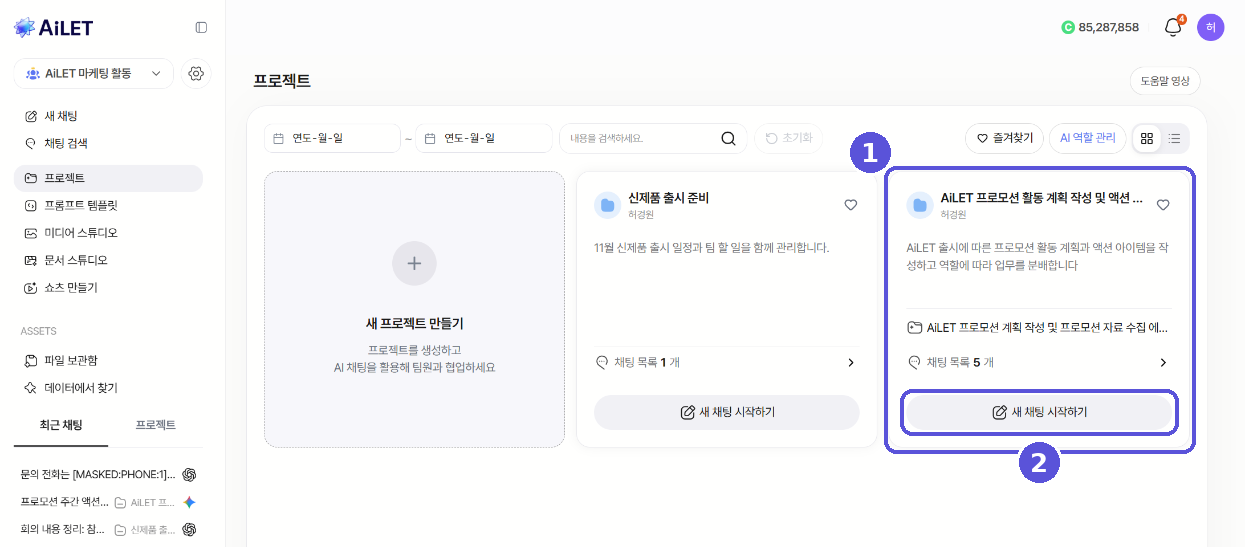This screenshot has height=547, width=1245.
Task: Open 프롬프트 템플릿 menu item
Action: tap(108, 205)
